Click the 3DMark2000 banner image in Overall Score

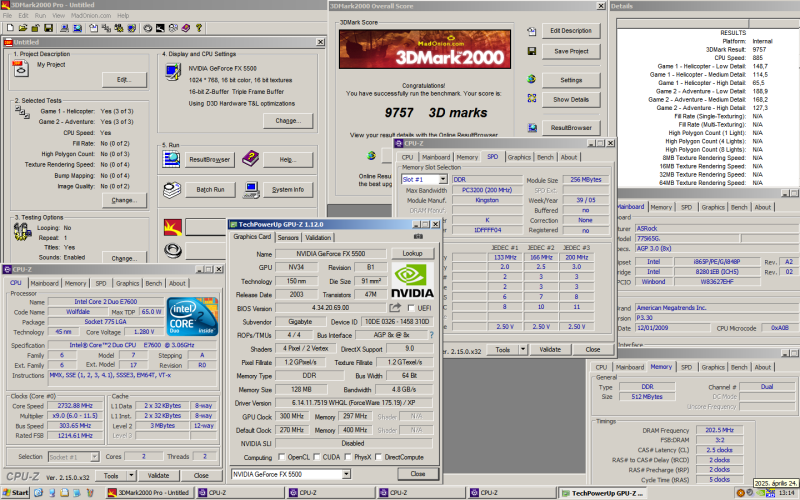[425, 49]
